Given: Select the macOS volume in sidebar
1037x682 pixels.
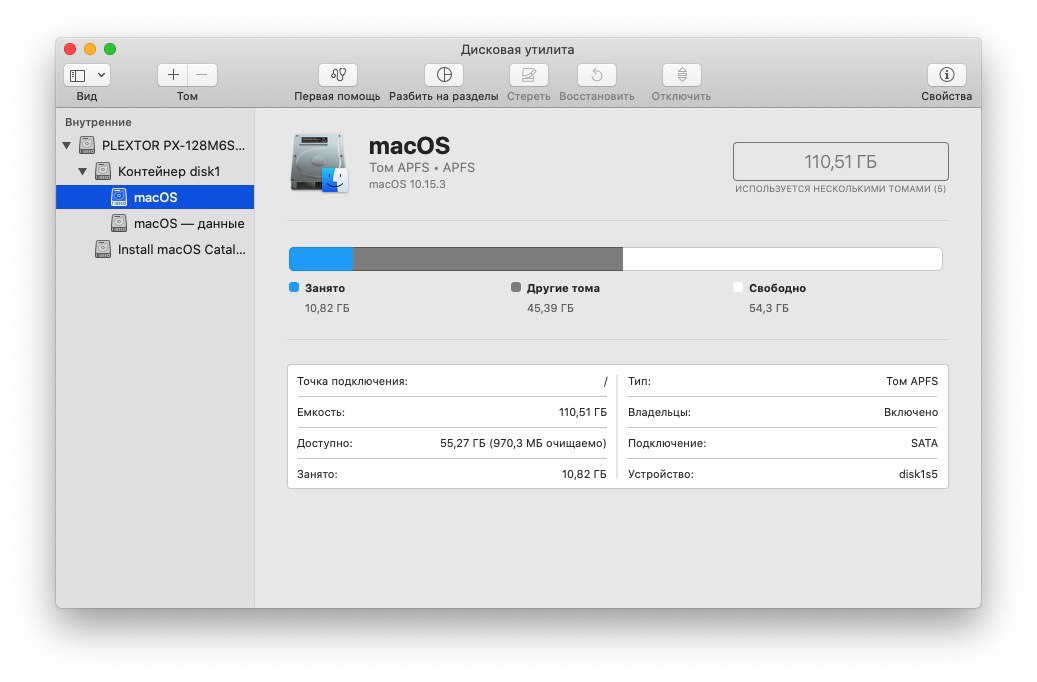Looking at the screenshot, I should [x=155, y=197].
